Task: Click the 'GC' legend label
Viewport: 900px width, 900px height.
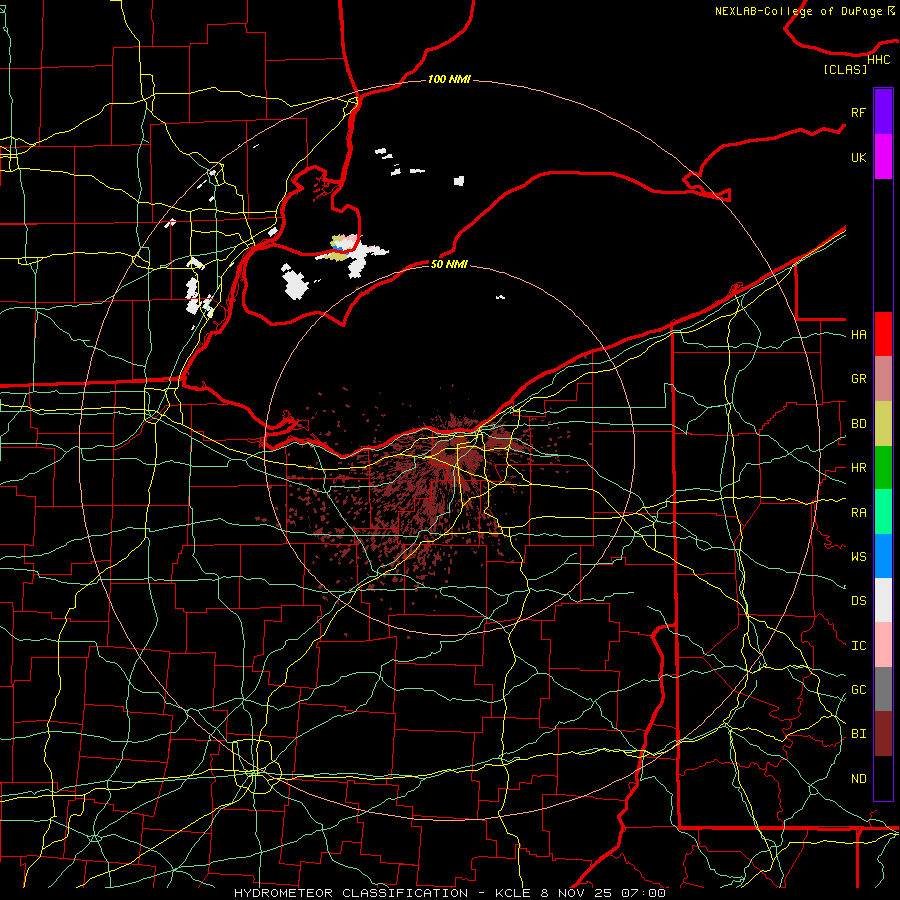Action: 859,690
